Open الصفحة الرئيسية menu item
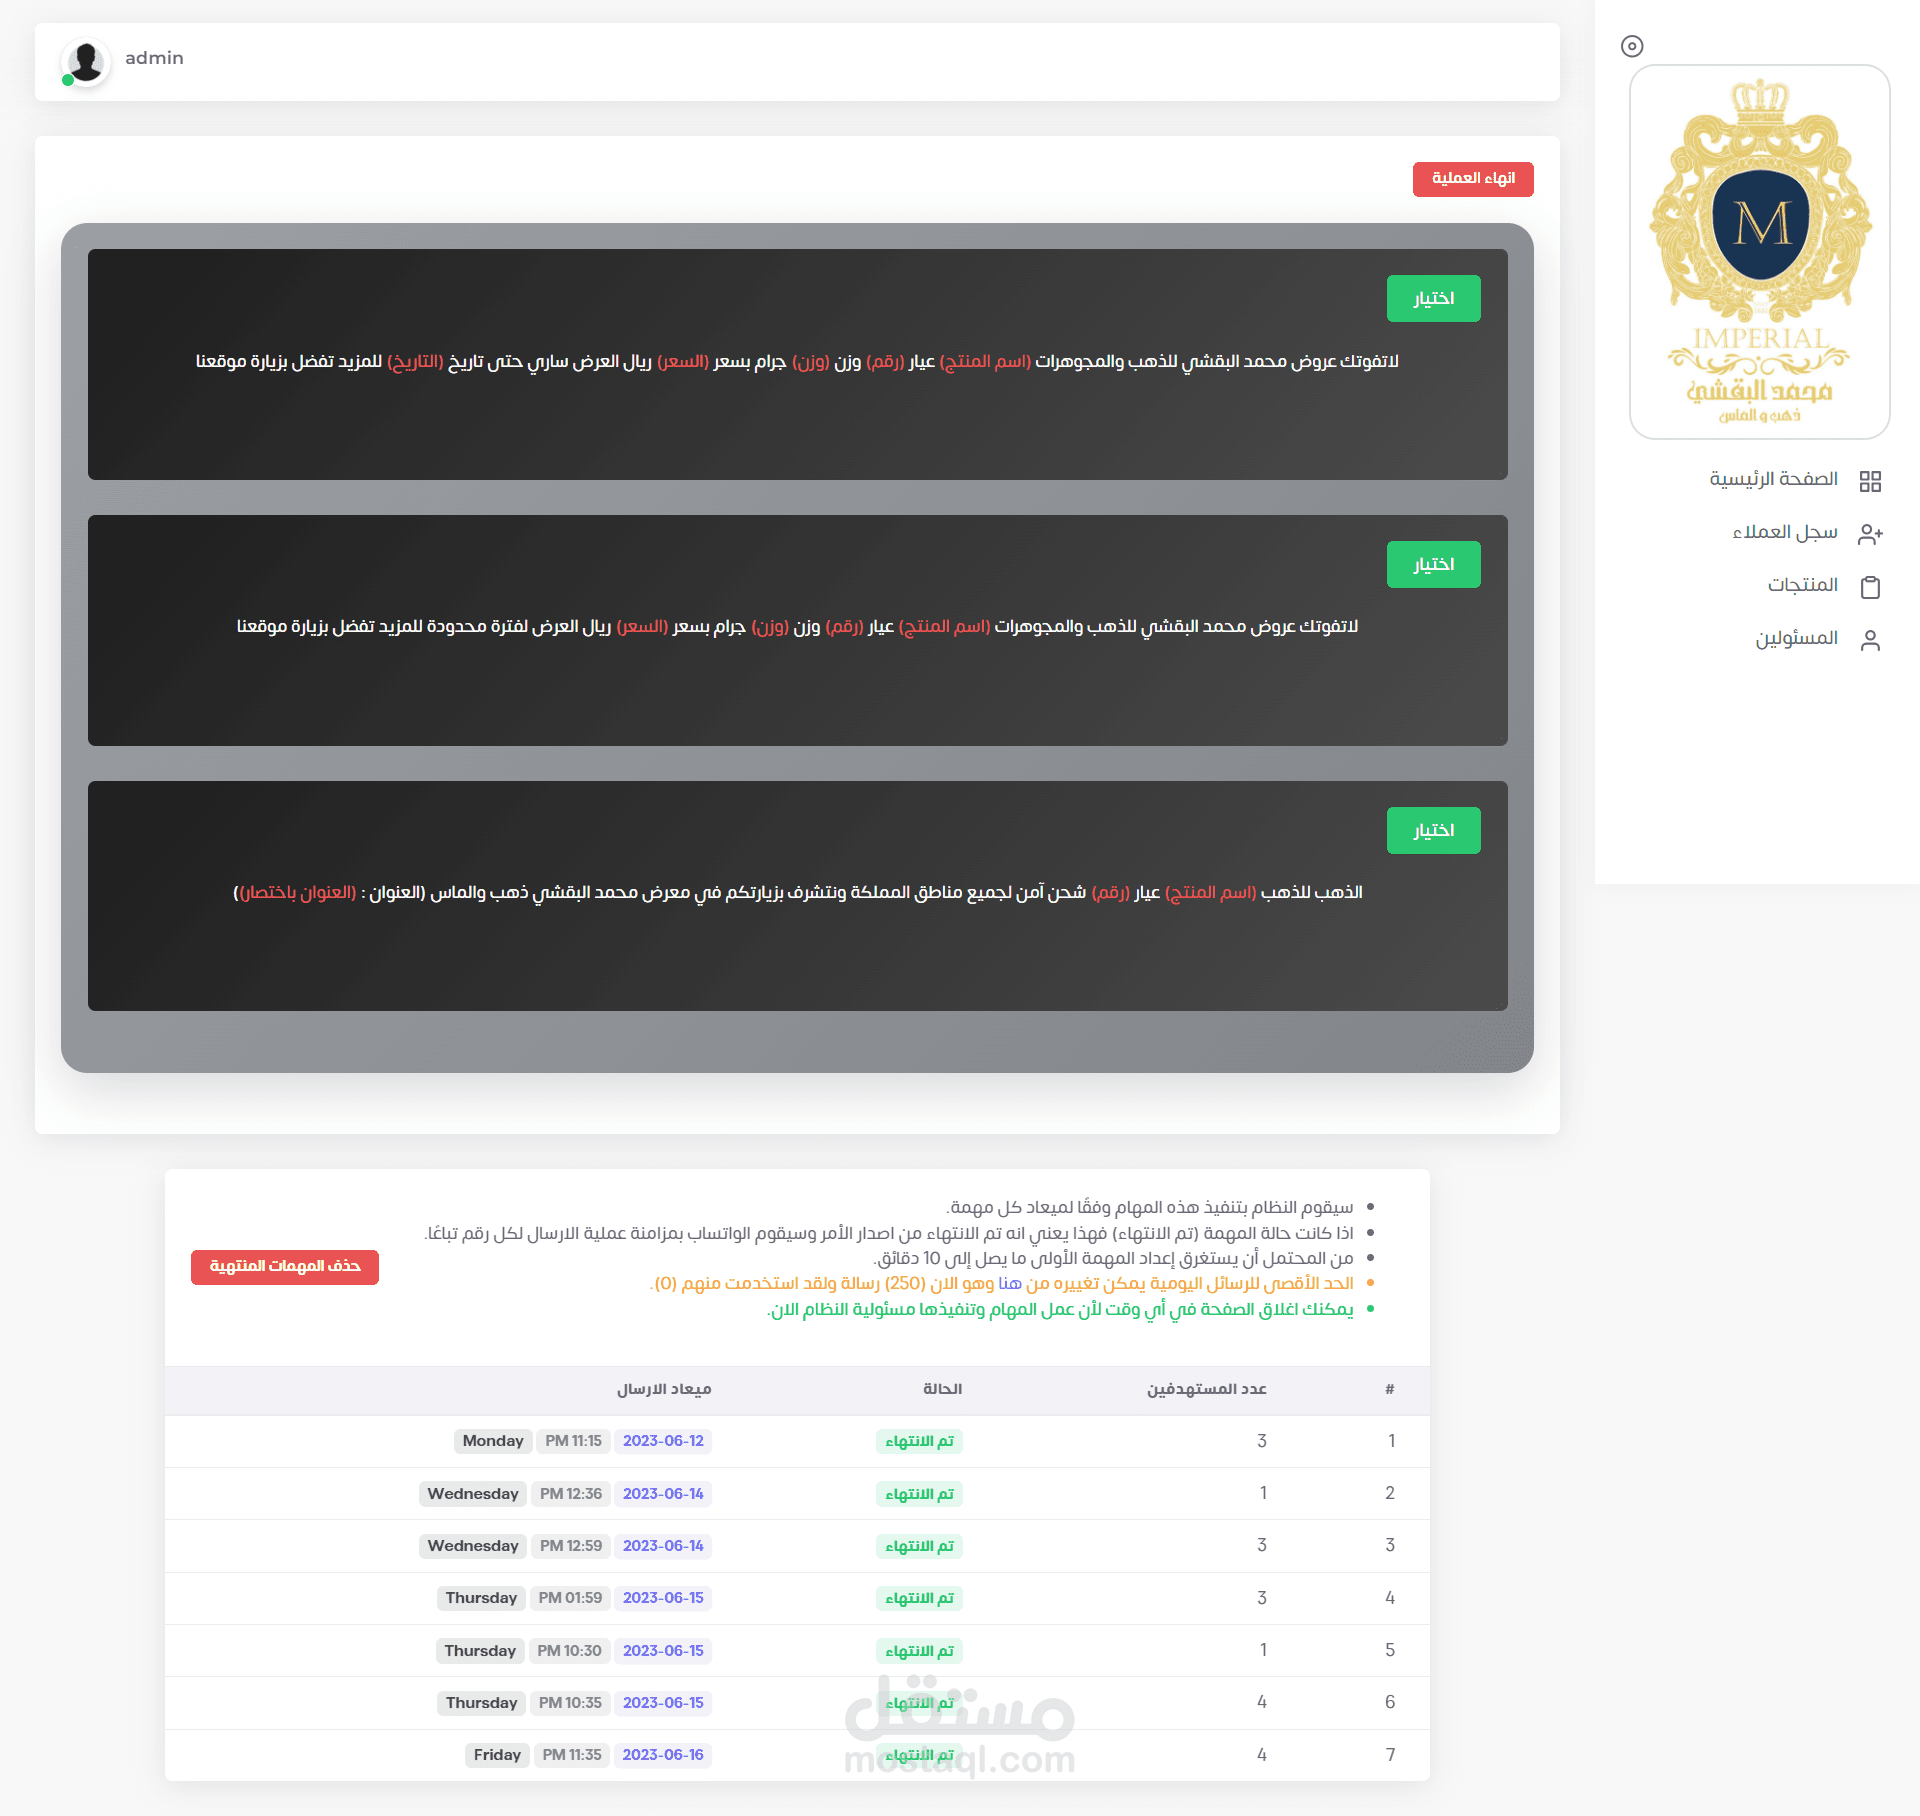The height and width of the screenshot is (1816, 1920). click(x=1773, y=479)
